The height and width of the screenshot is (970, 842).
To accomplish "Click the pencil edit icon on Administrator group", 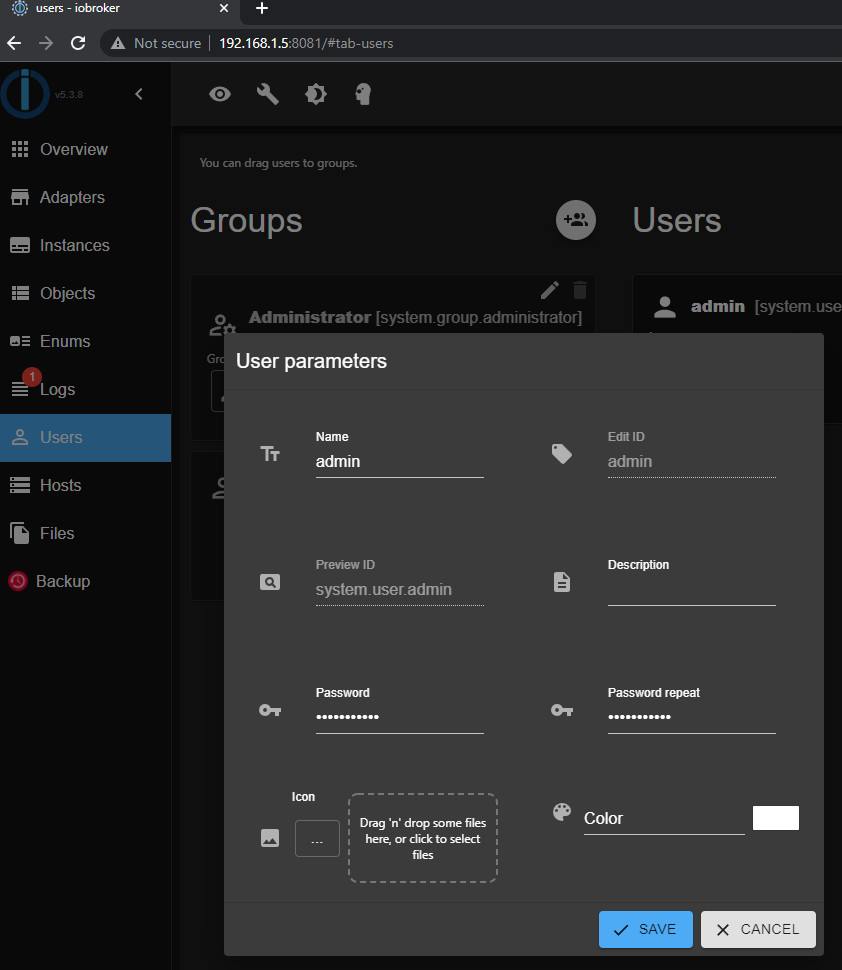I will pyautogui.click(x=549, y=290).
